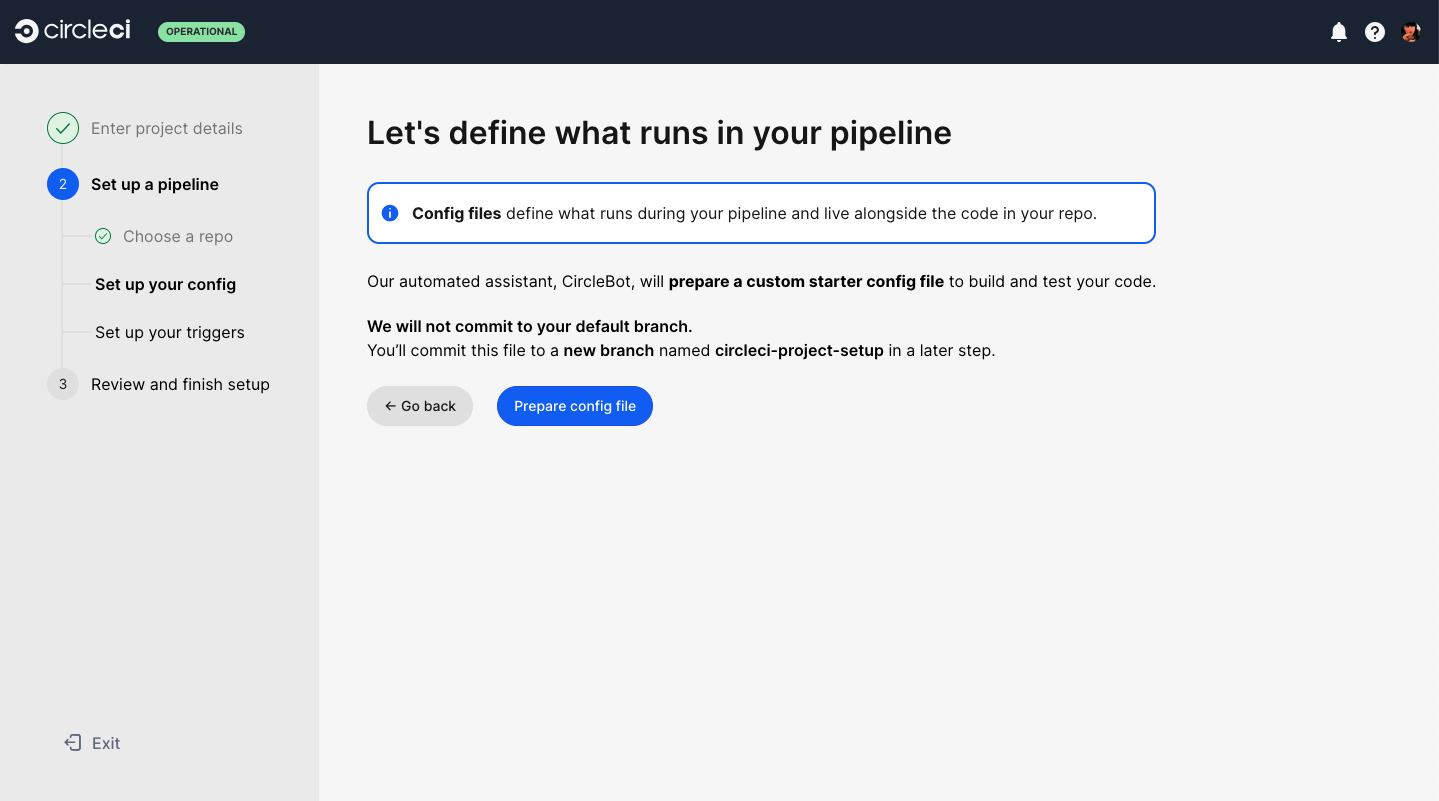Click the CircleCI logo

72,31
